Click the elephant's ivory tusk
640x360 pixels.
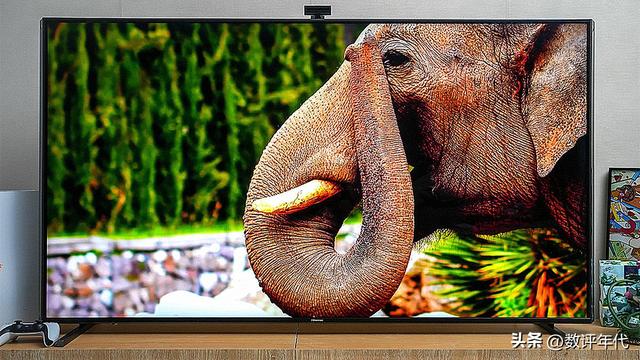296,197
